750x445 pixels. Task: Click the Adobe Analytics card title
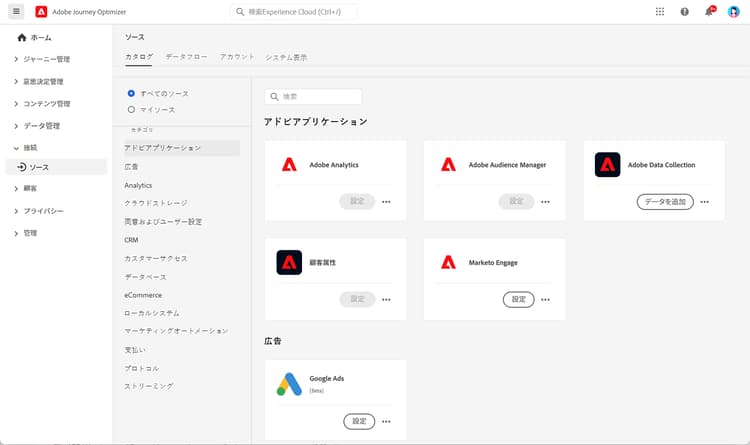tap(334, 165)
